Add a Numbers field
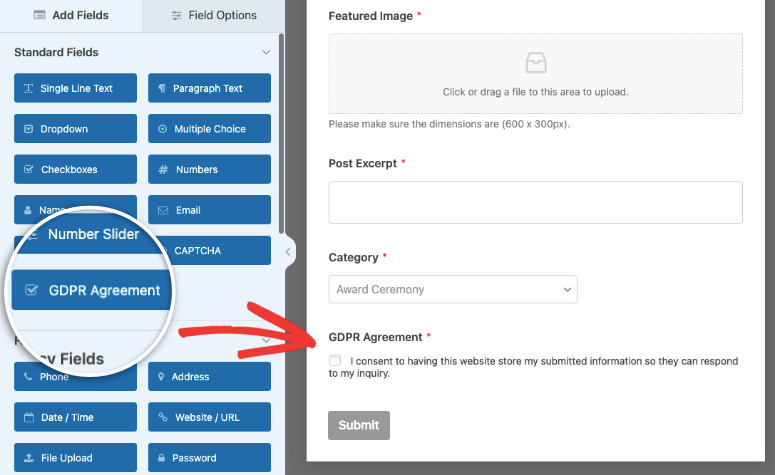The image size is (775, 475). point(209,169)
